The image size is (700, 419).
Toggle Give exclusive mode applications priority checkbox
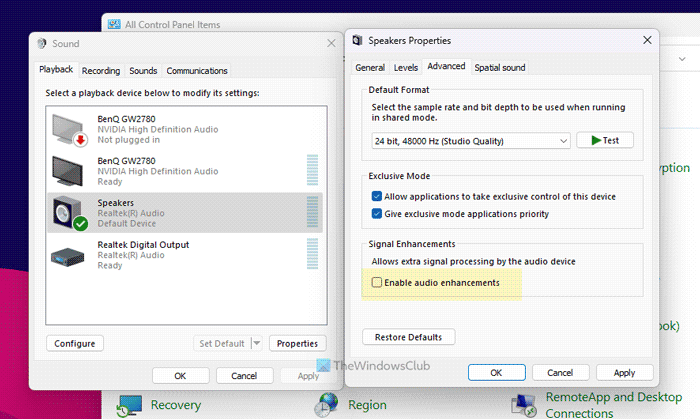(376, 214)
